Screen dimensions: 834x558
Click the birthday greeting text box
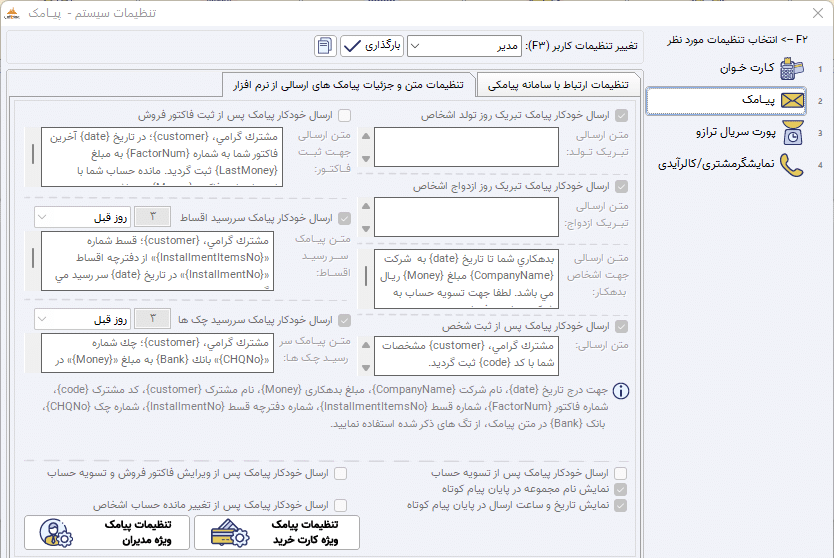[466, 147]
